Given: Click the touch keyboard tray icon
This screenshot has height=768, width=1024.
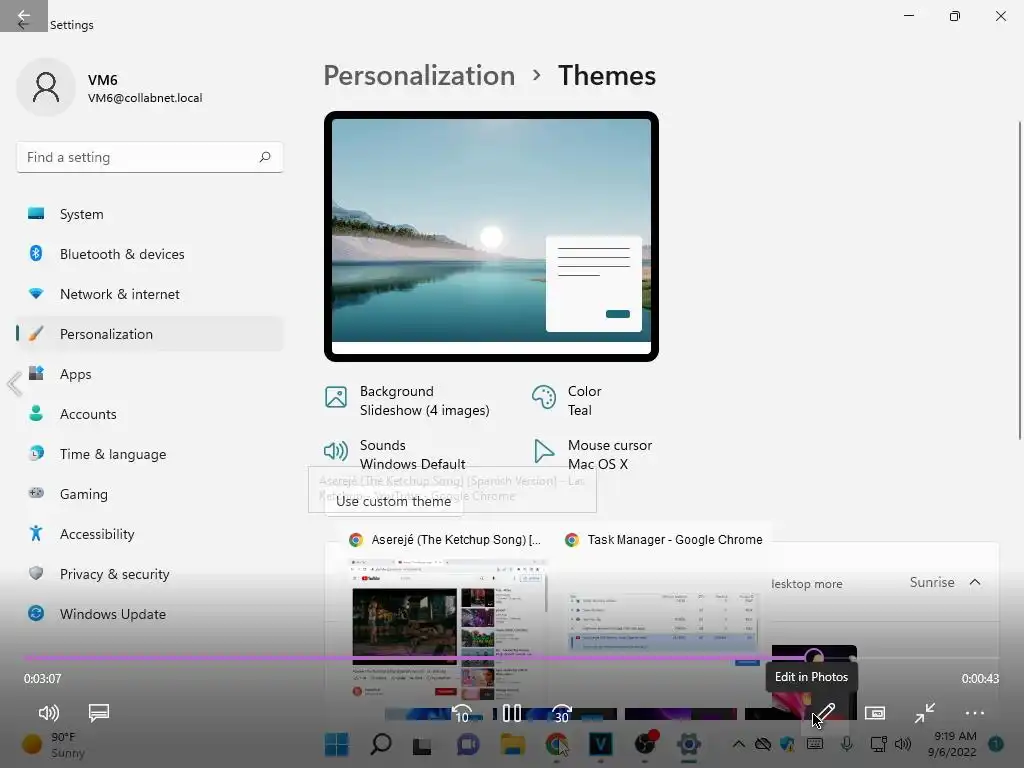Looking at the screenshot, I should [x=814, y=744].
